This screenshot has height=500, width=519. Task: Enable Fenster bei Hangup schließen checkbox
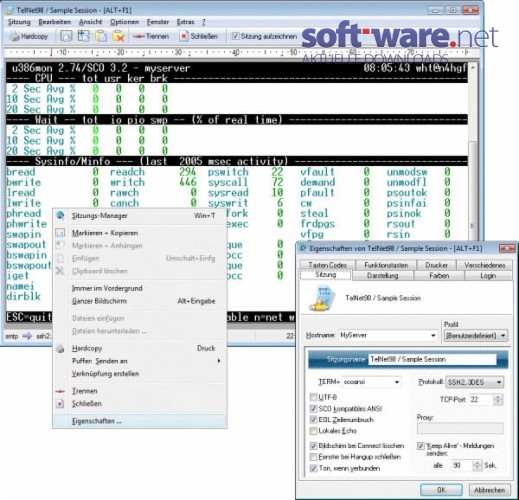click(x=313, y=457)
